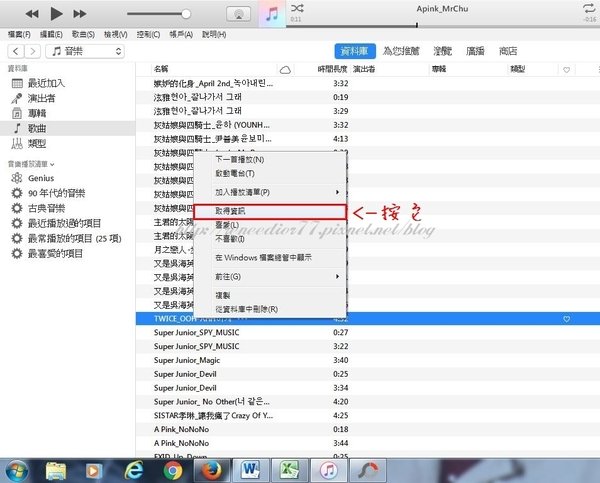This screenshot has width=600, height=483.
Task: Switch to the 廣播 tab
Action: pos(475,51)
